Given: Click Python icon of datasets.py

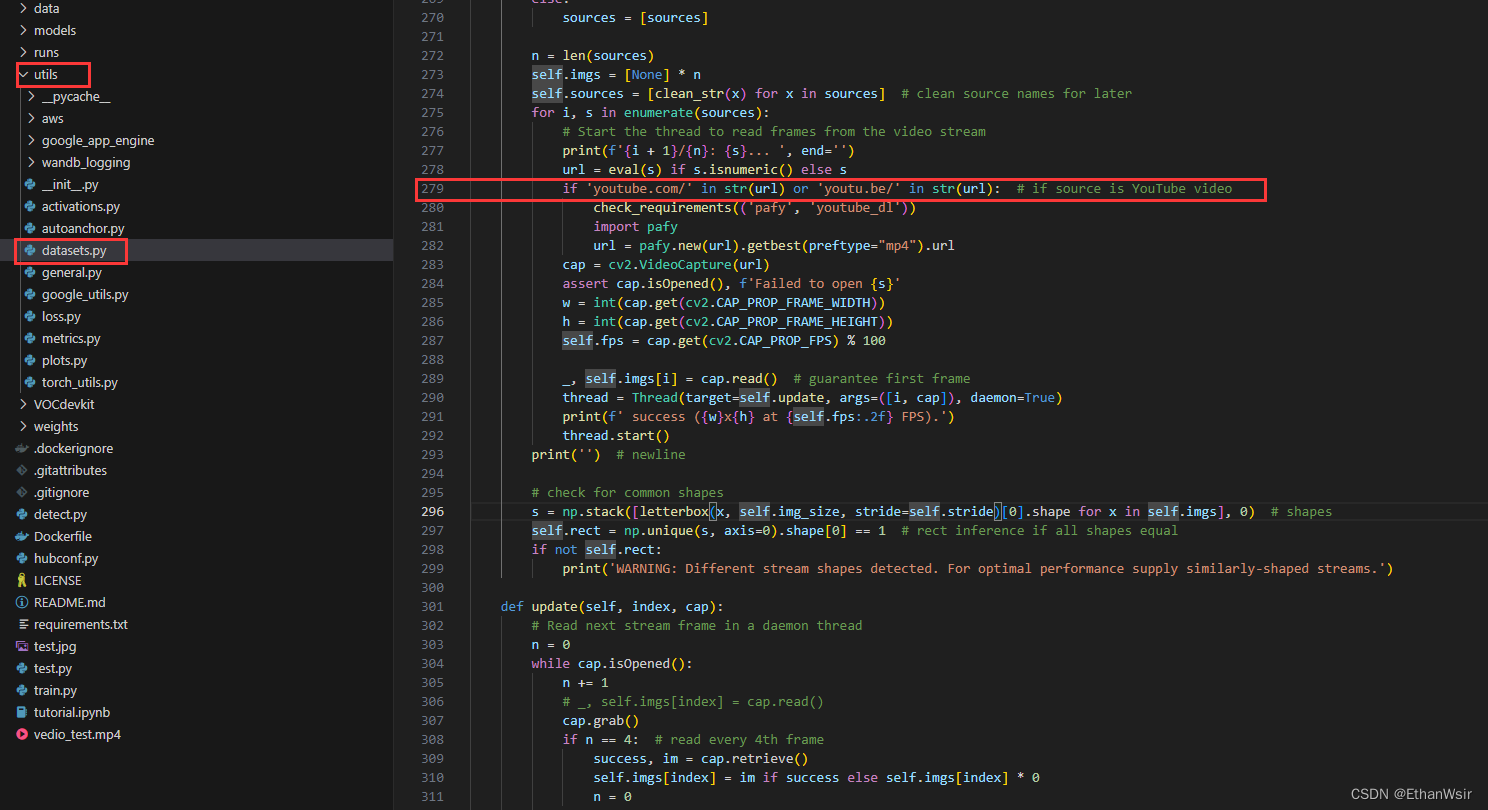Looking at the screenshot, I should tap(30, 250).
